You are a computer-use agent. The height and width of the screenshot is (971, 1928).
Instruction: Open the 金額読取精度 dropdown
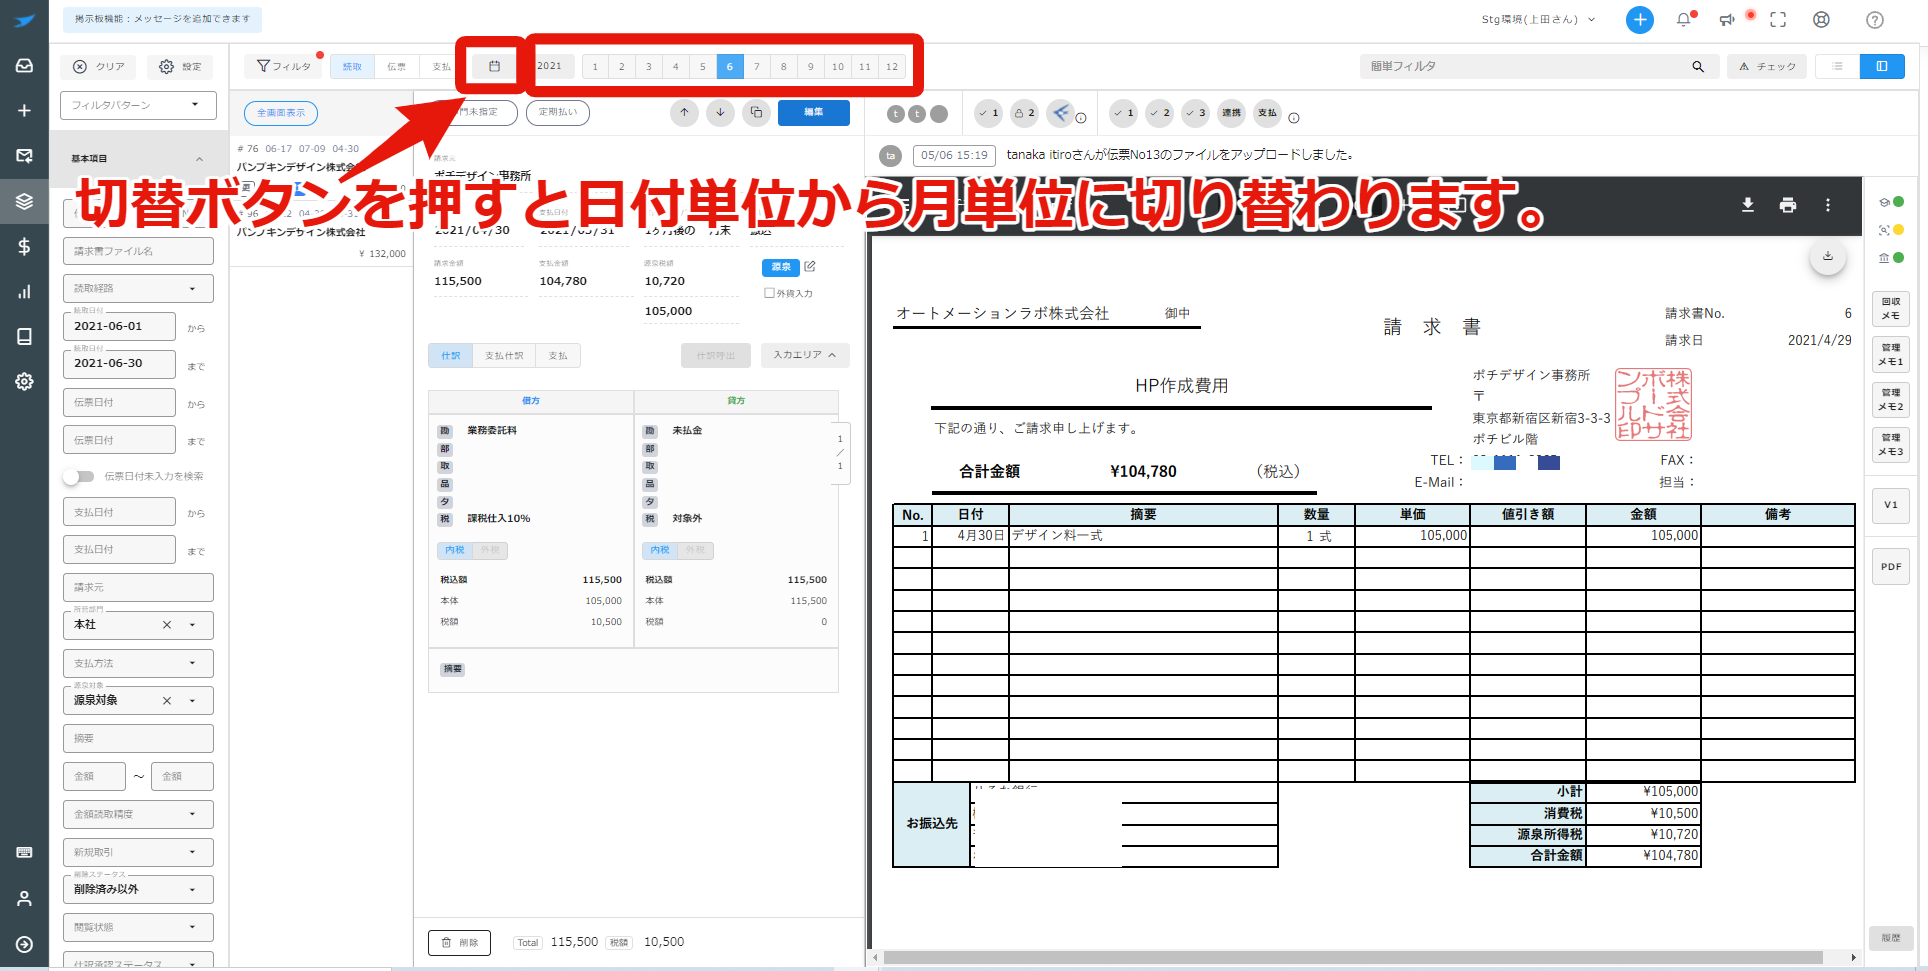pos(138,814)
